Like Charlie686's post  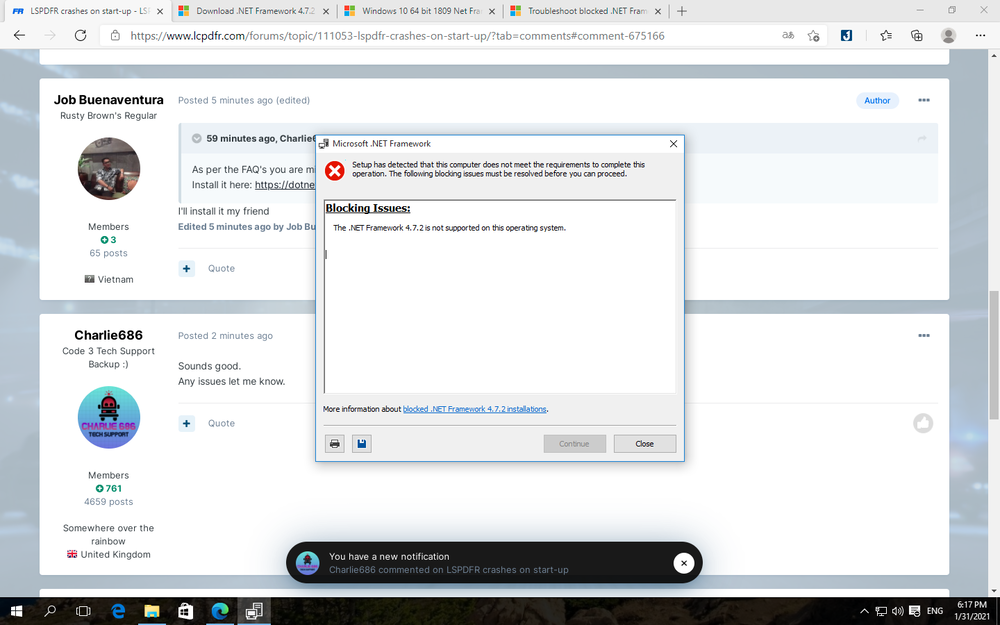tap(923, 423)
